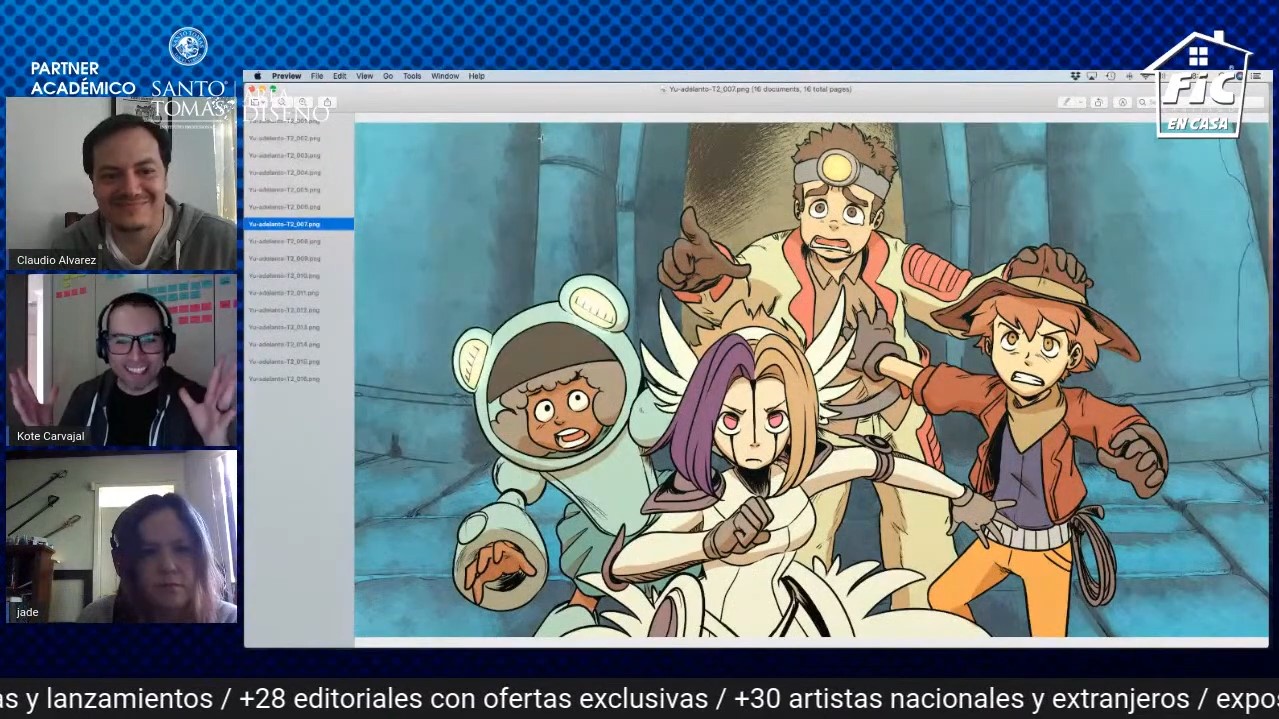Screen dimensions: 1279x719
Task: Open the Window menu
Action: tap(445, 76)
